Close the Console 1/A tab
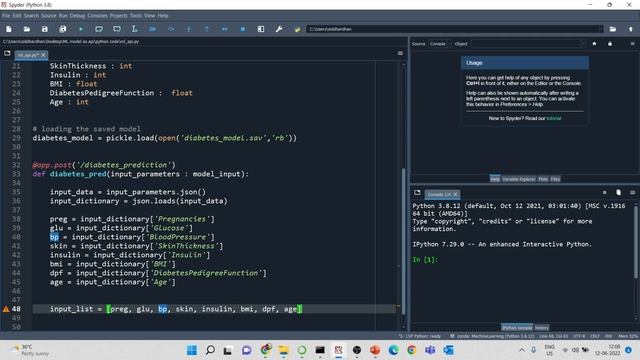 click(455, 194)
